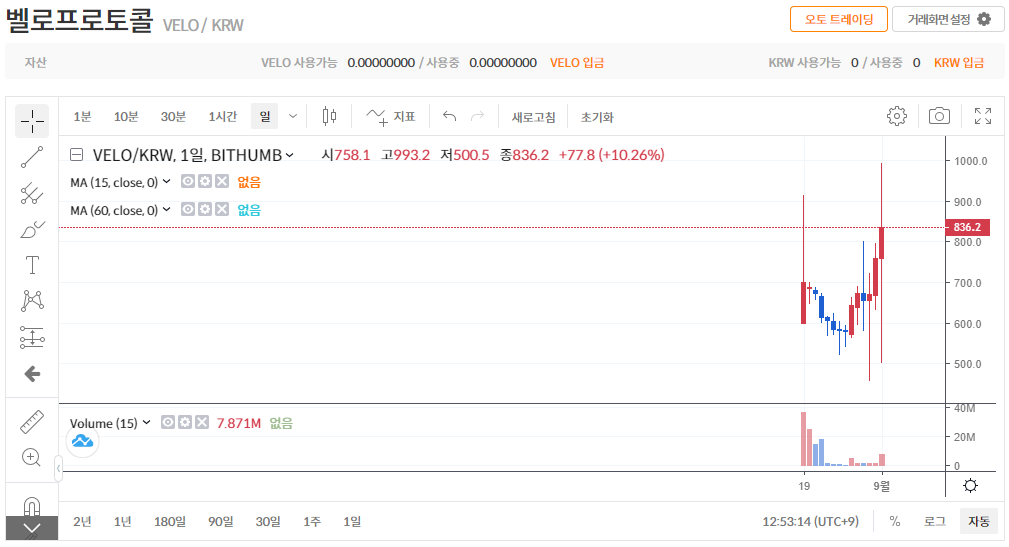The image size is (1009, 547).
Task: Expand MA (15, close, 0) dropdown
Action: [x=167, y=181]
